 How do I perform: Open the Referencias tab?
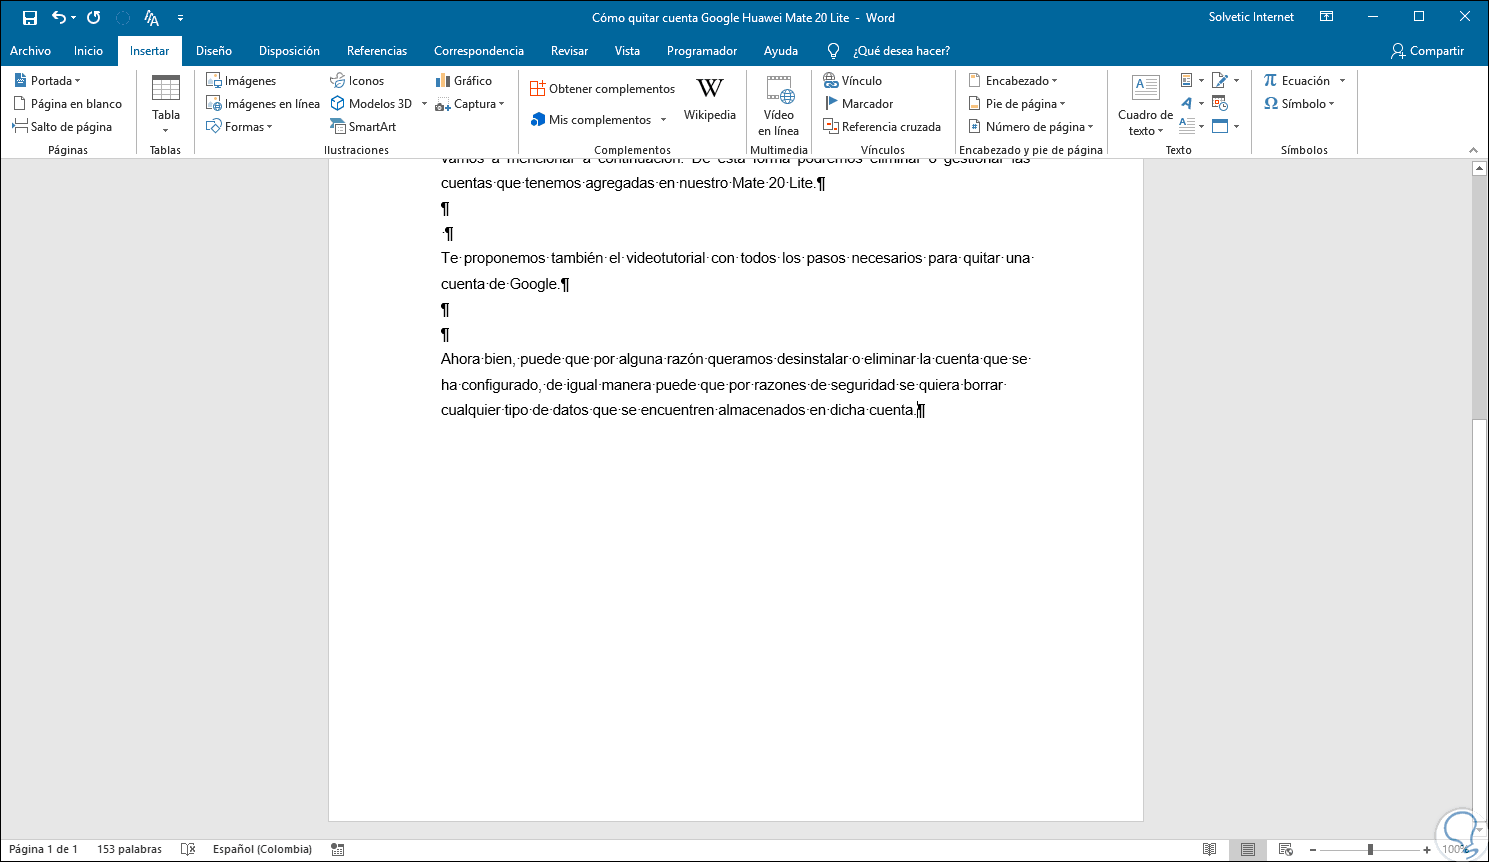(x=377, y=51)
